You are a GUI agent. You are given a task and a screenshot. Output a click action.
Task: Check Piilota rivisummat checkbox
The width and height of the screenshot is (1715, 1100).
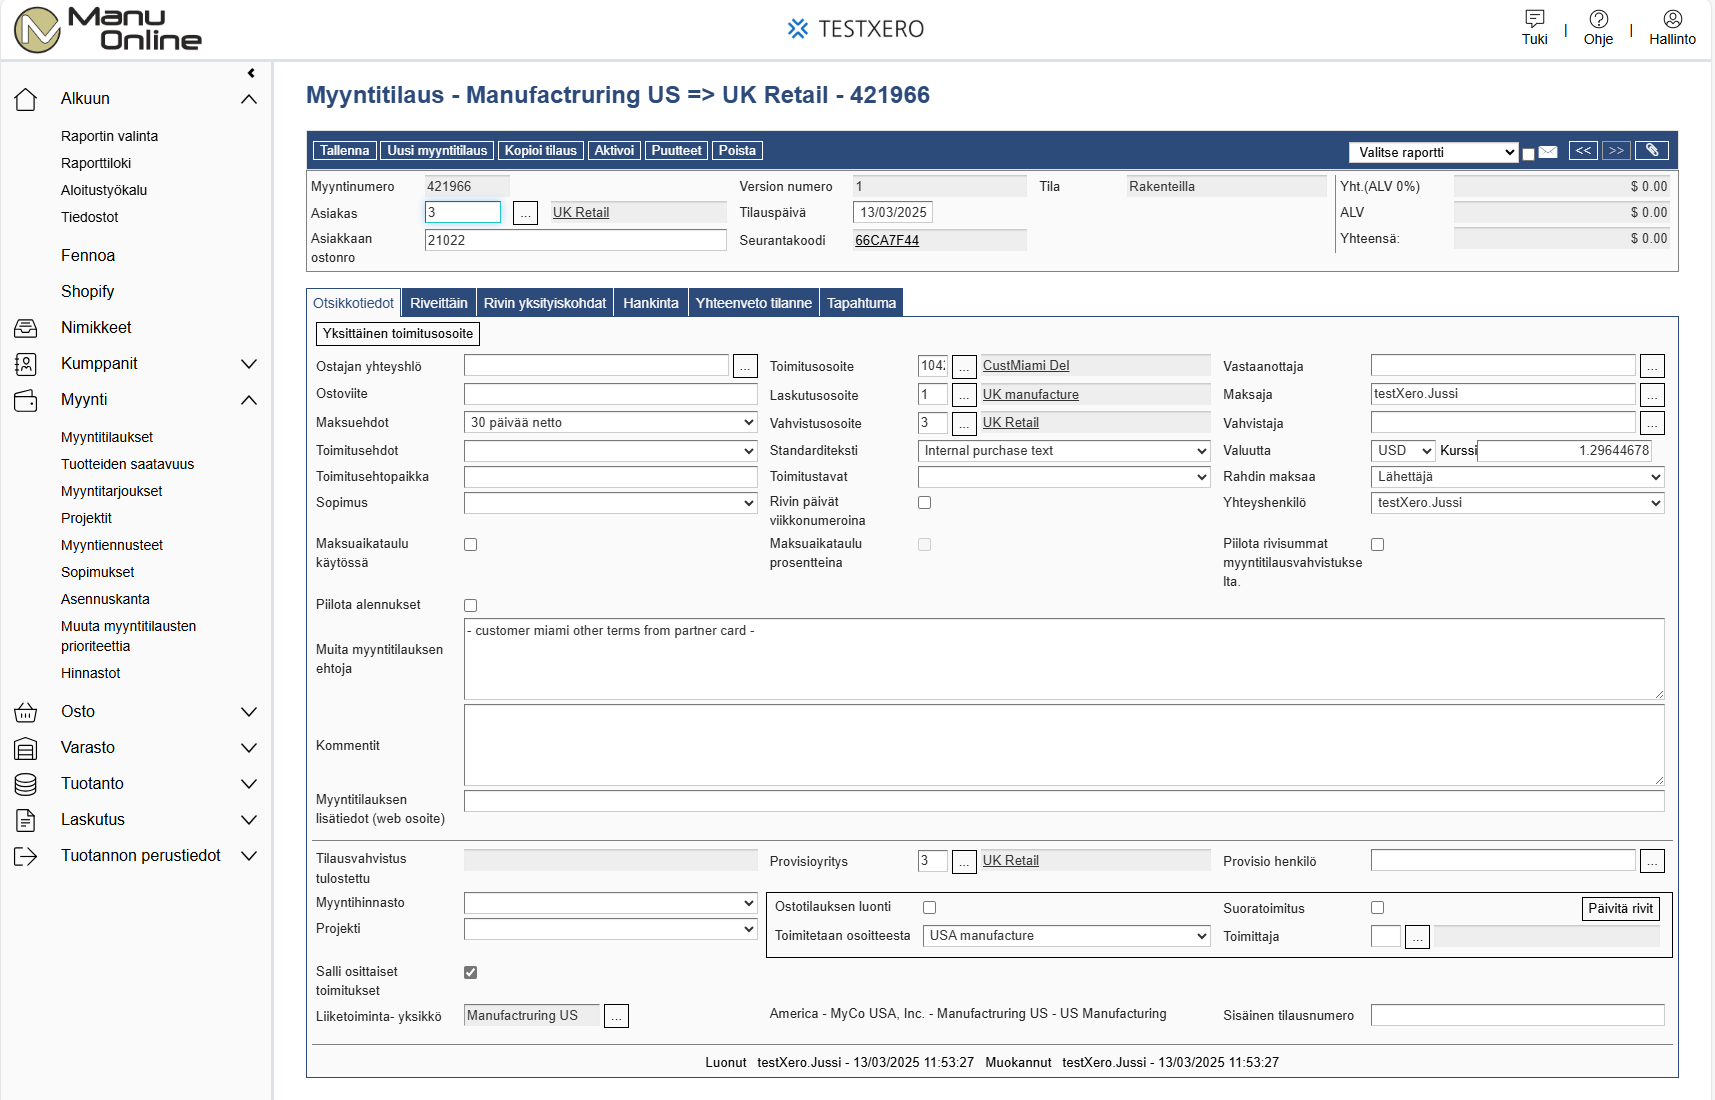pyautogui.click(x=1377, y=545)
